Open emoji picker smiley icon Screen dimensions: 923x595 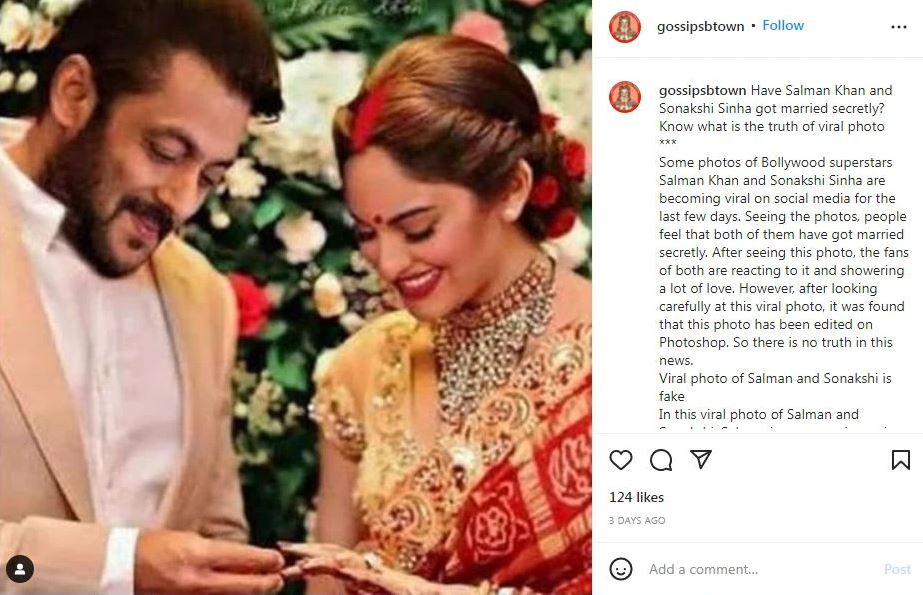pos(621,569)
